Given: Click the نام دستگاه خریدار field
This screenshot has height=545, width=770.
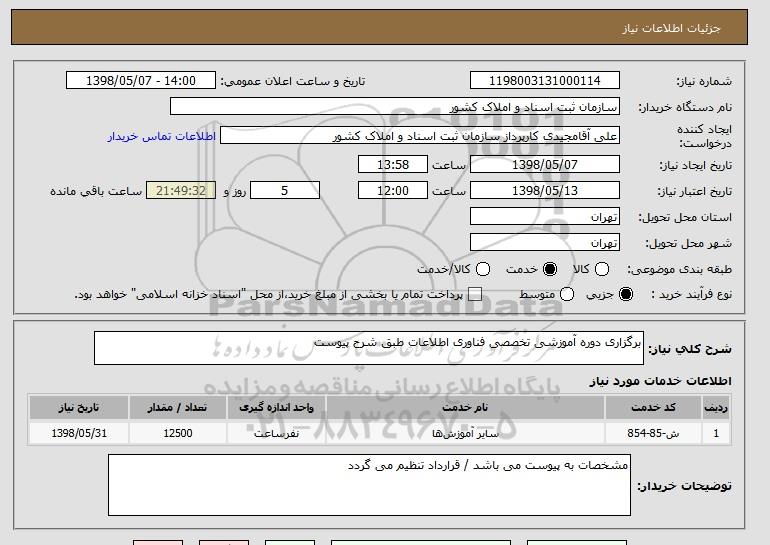Looking at the screenshot, I should [395, 107].
